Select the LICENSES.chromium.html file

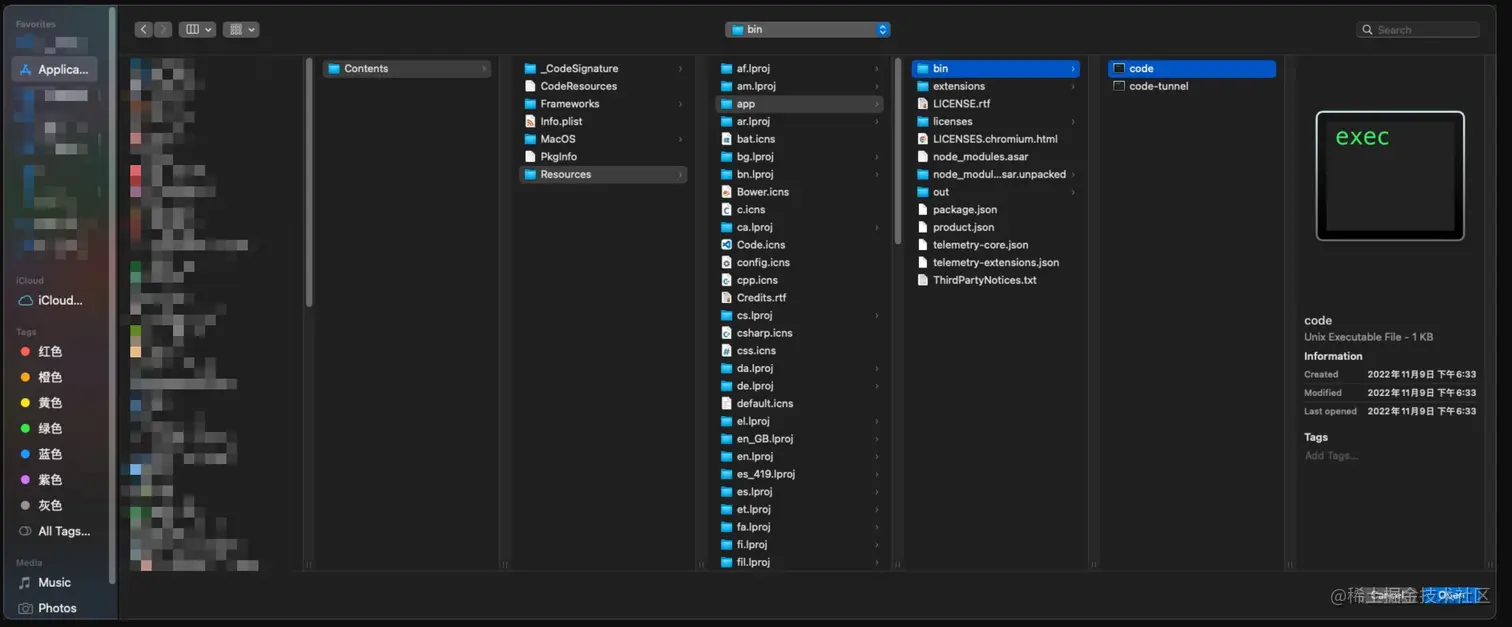[996, 139]
